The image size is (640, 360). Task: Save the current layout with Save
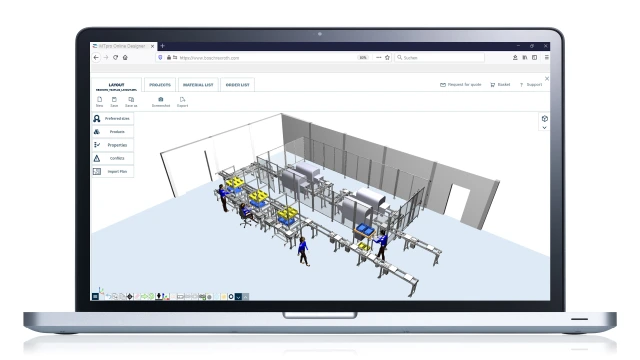(x=114, y=102)
